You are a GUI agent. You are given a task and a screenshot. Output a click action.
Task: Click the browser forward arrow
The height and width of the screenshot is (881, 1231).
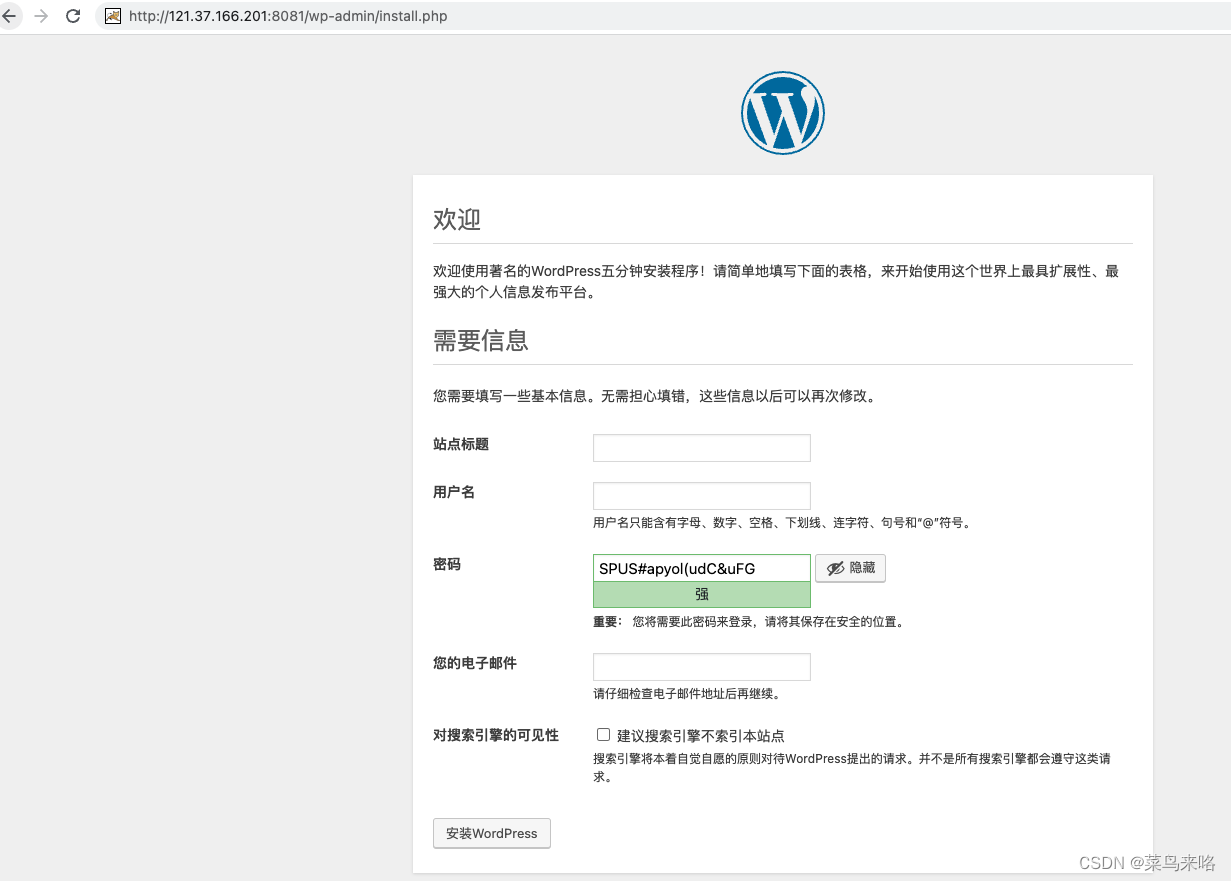pos(41,16)
